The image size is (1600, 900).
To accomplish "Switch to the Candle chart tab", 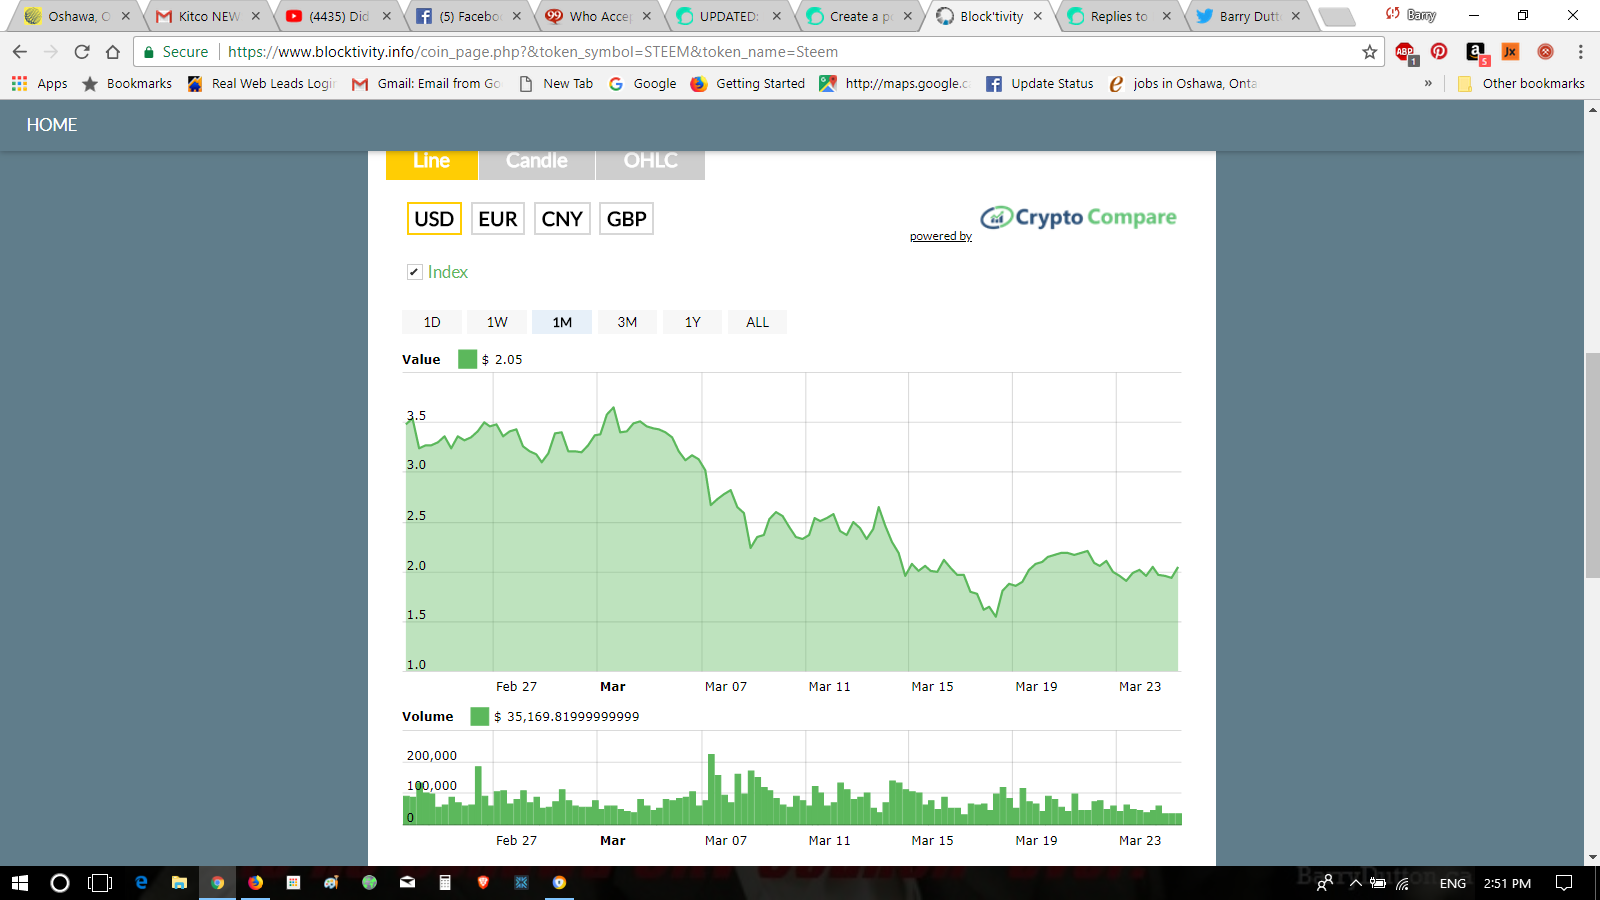I will pos(537,163).
